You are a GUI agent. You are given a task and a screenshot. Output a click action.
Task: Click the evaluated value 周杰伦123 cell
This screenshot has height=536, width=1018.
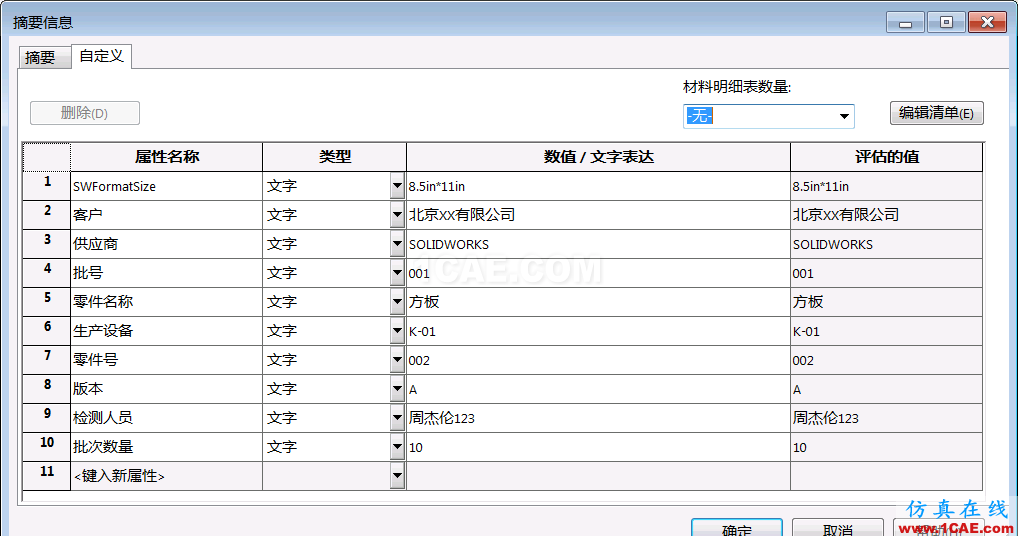[886, 418]
